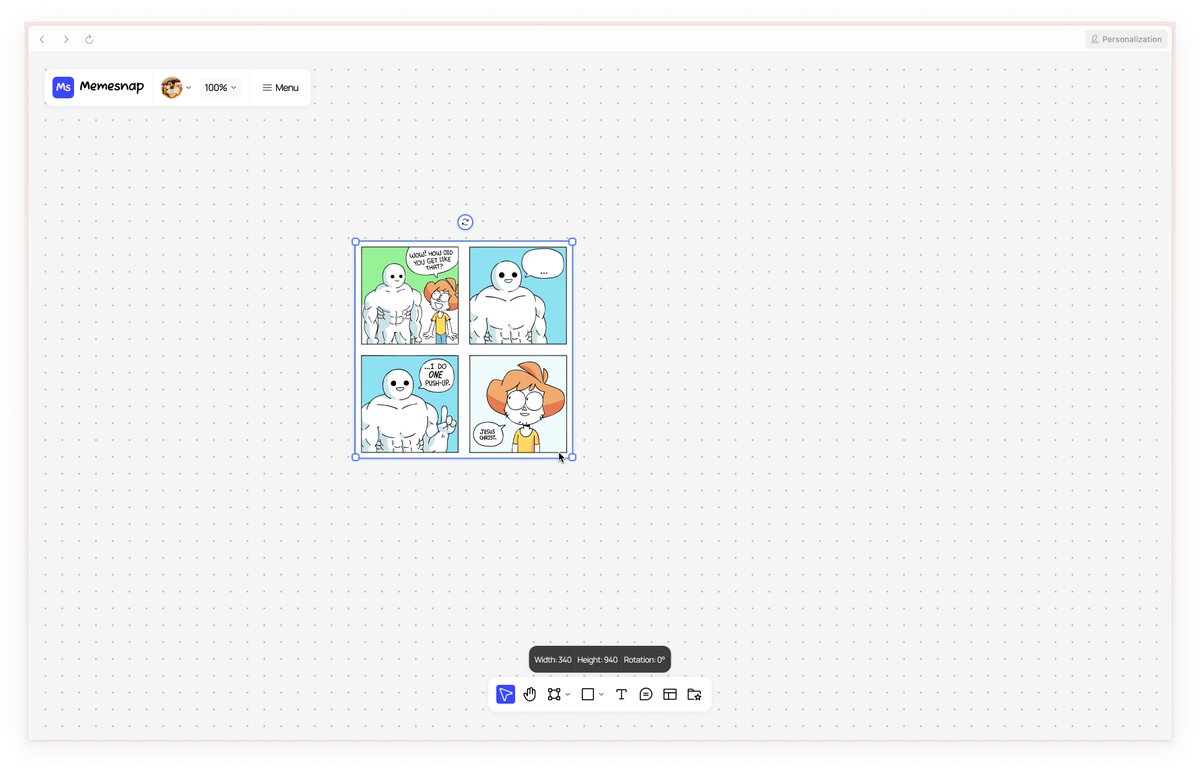Go forward with the right arrow
The width and height of the screenshot is (1200, 771).
point(66,40)
